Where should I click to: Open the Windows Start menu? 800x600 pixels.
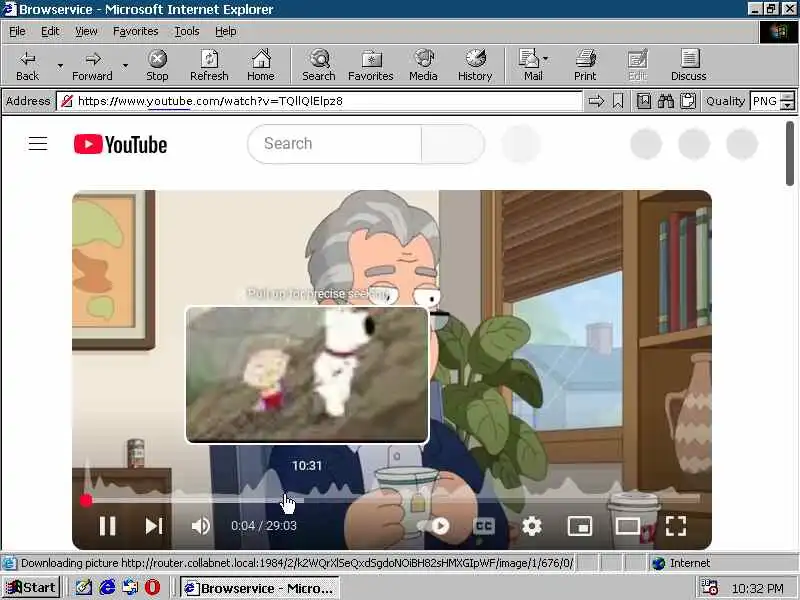click(x=31, y=588)
